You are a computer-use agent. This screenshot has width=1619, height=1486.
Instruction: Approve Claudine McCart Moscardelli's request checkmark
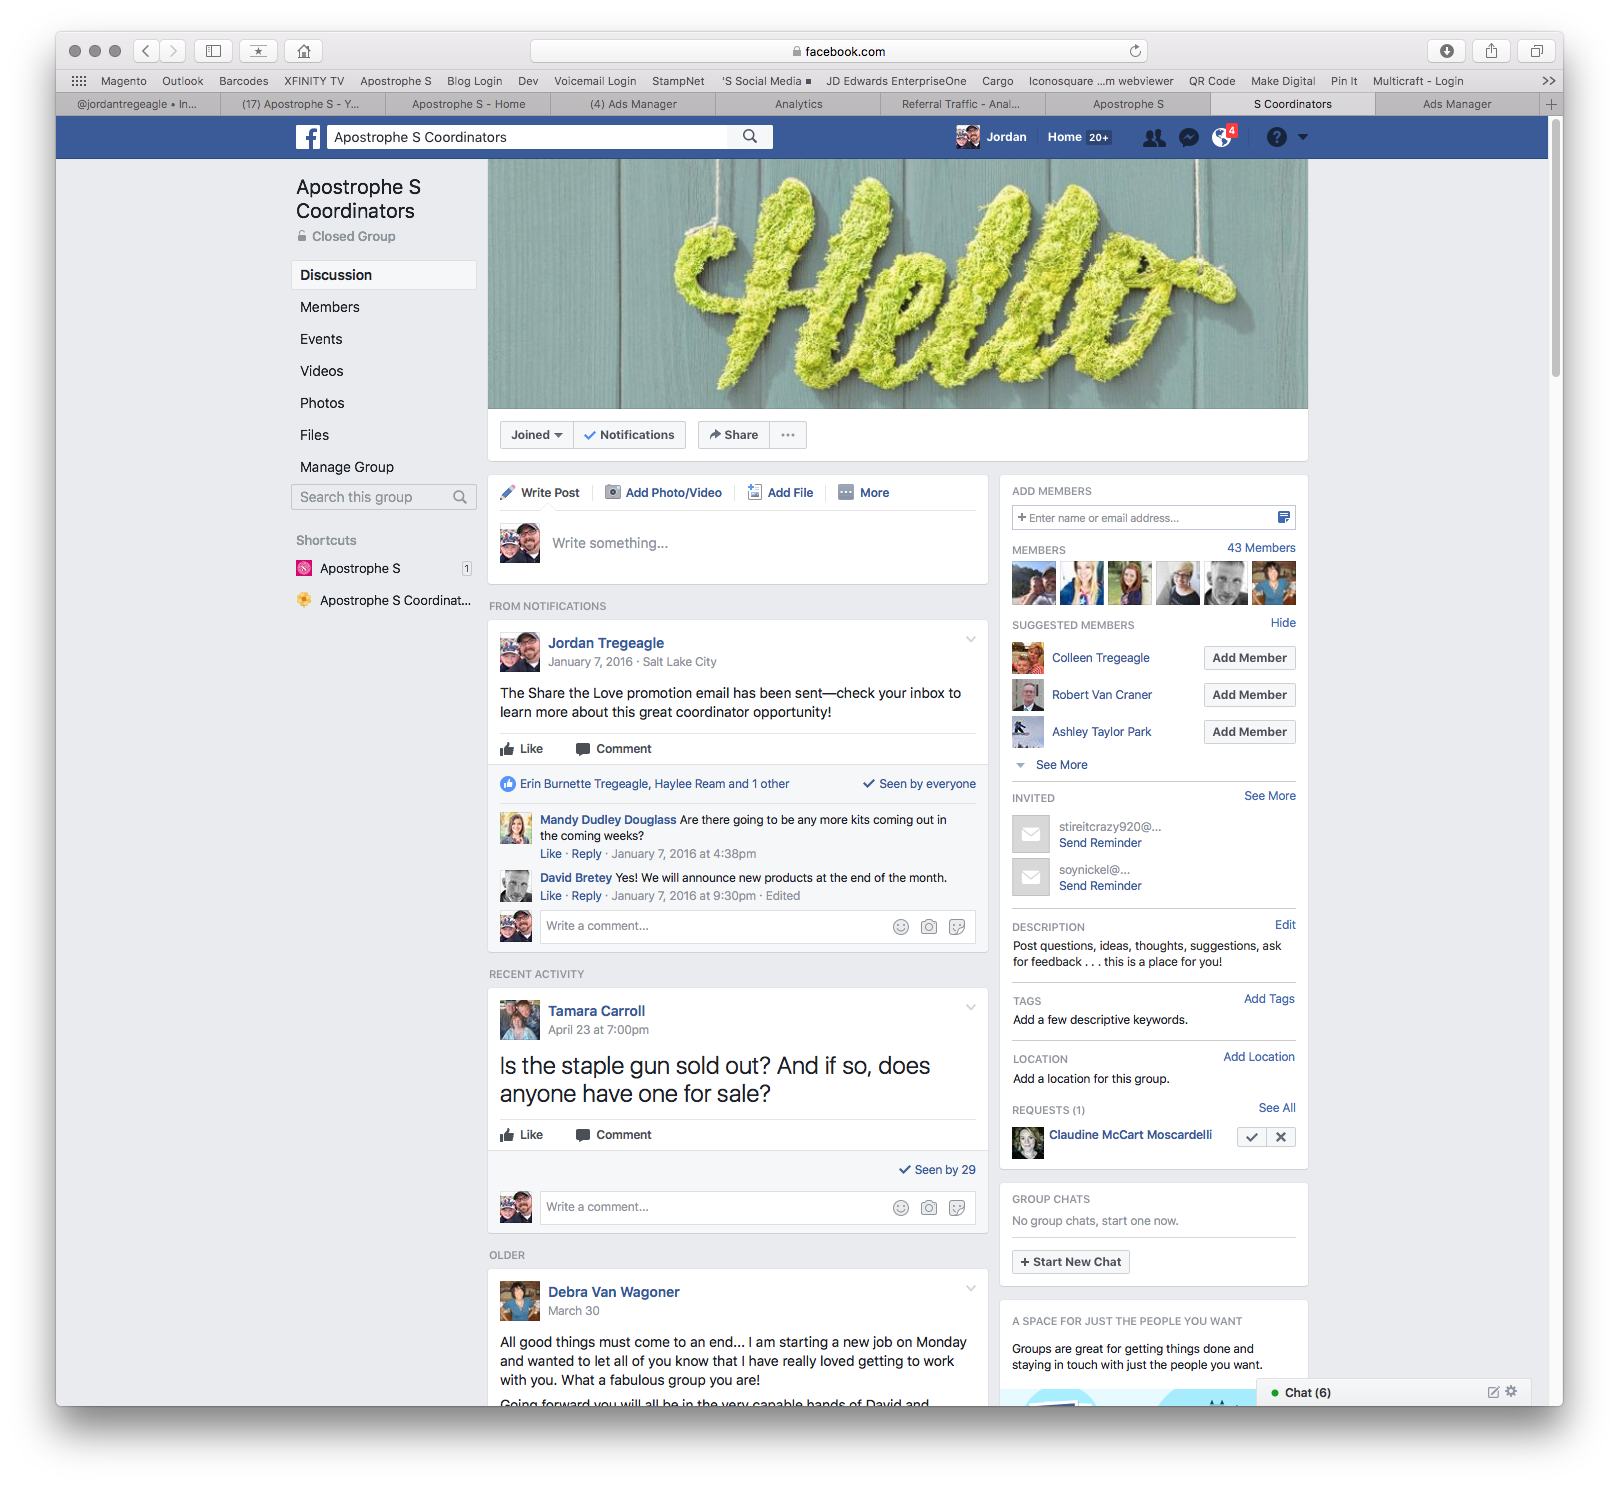click(x=1252, y=1137)
